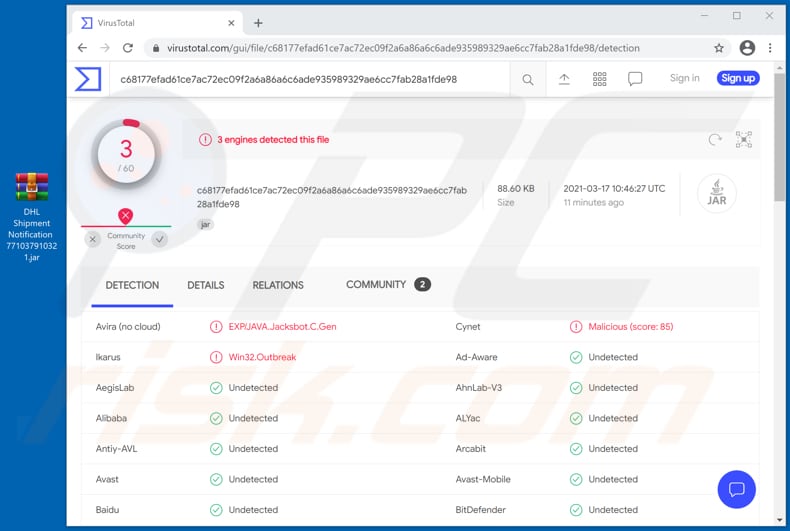Screen dimensions: 790x531
Task: Click the red community score marker
Action: [125, 216]
